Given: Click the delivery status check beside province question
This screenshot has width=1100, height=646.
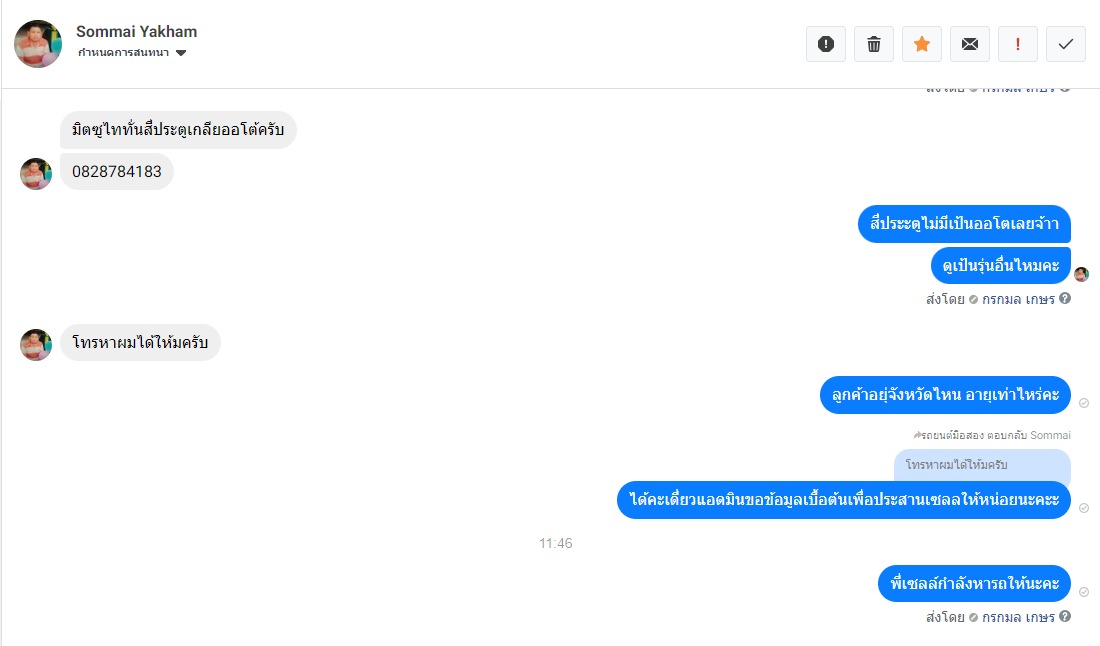Looking at the screenshot, I should click(x=1084, y=403).
